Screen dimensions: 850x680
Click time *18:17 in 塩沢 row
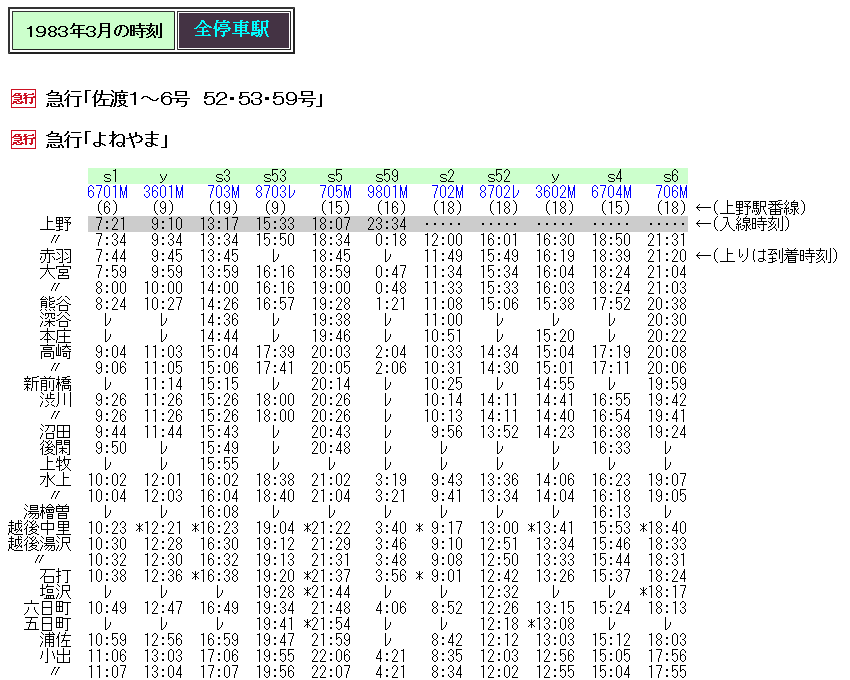663,592
